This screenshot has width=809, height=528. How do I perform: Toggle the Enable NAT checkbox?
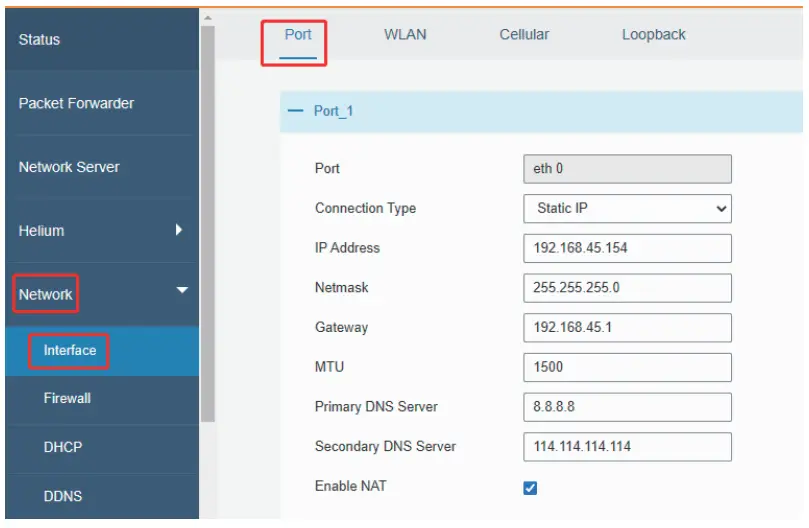(x=530, y=488)
